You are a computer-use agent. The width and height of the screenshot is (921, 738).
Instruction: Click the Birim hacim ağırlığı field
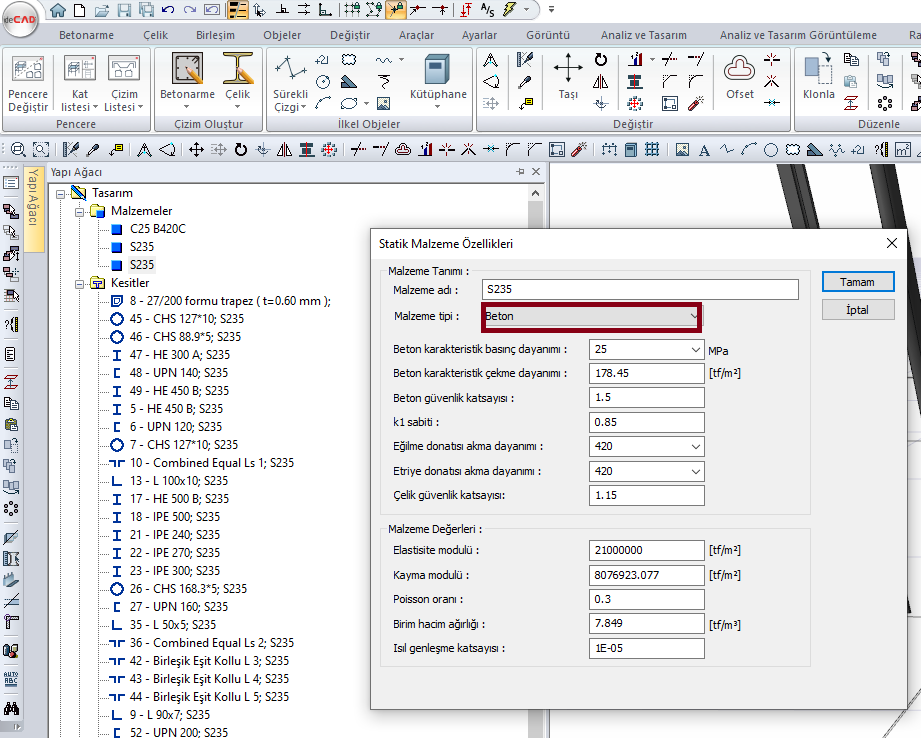(x=646, y=623)
